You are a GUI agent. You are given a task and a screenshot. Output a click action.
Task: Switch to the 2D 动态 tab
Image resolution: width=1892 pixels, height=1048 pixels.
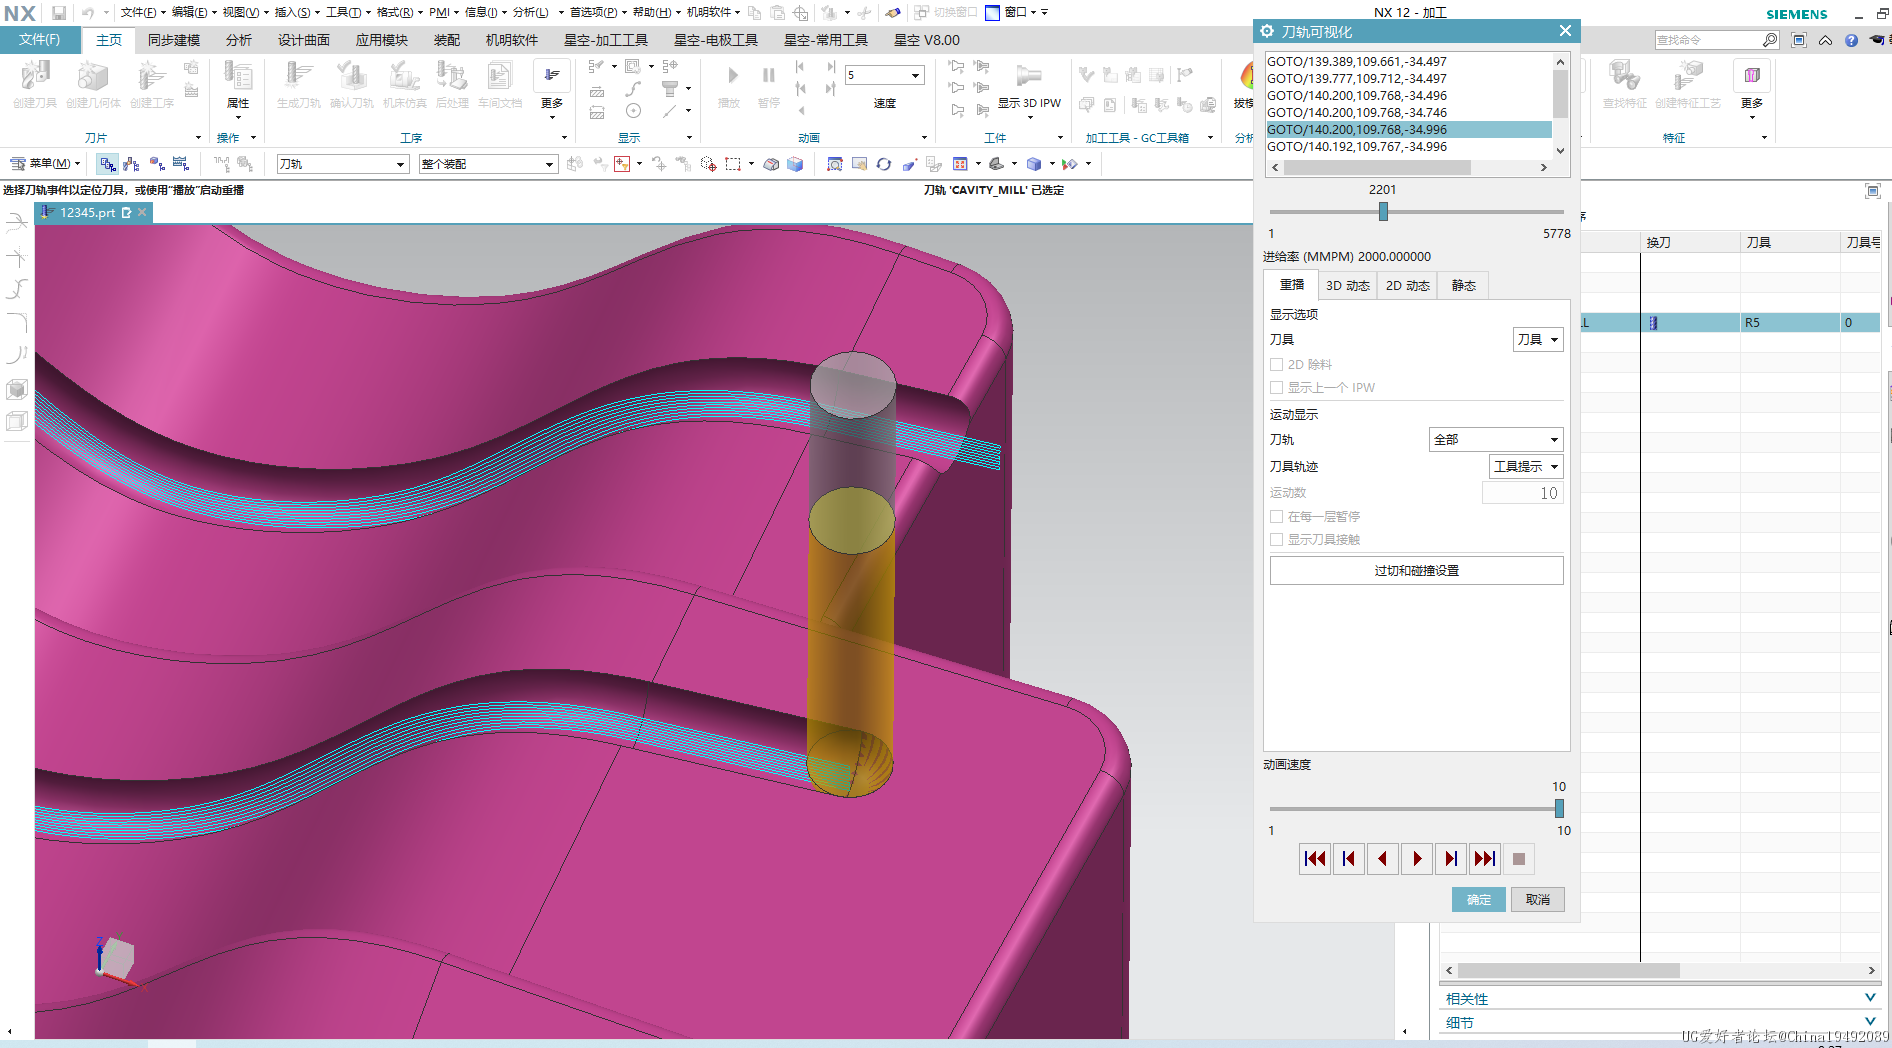(1407, 286)
